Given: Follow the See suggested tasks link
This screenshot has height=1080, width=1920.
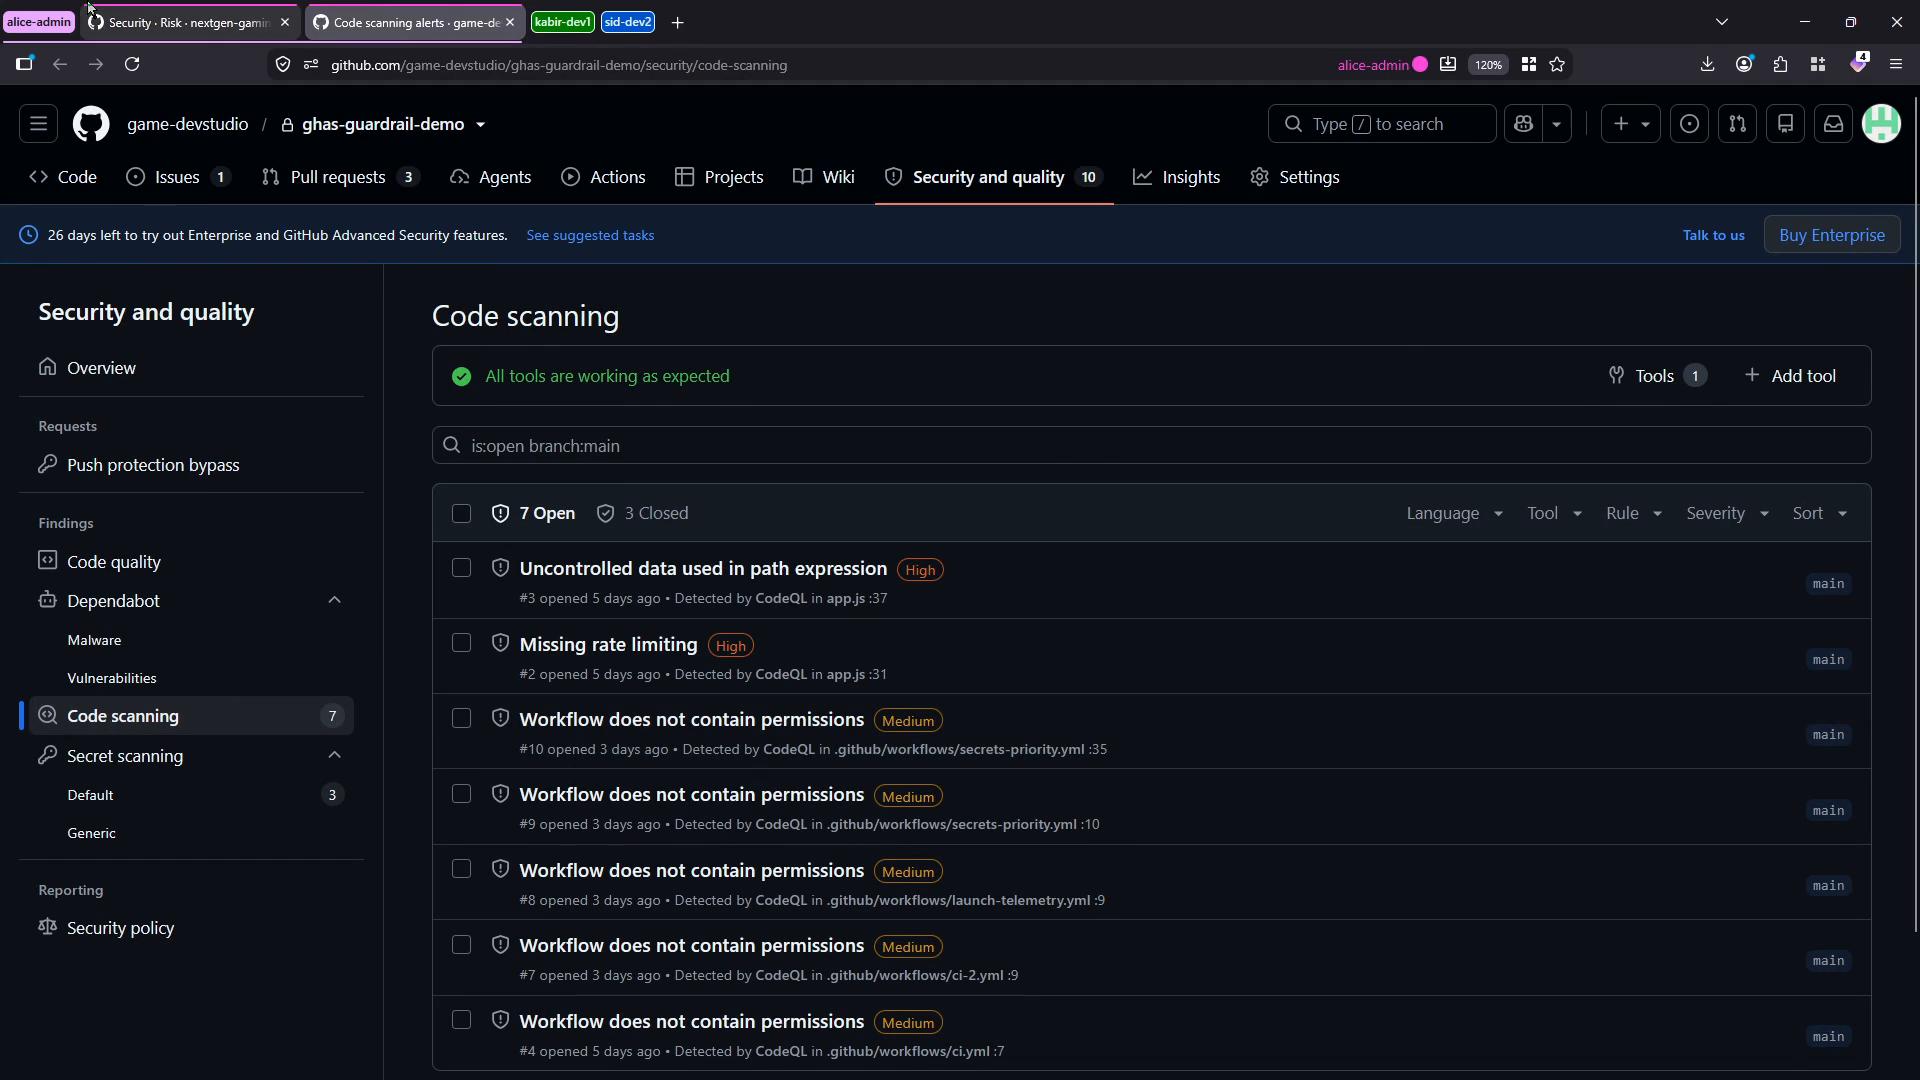Looking at the screenshot, I should pyautogui.click(x=590, y=235).
